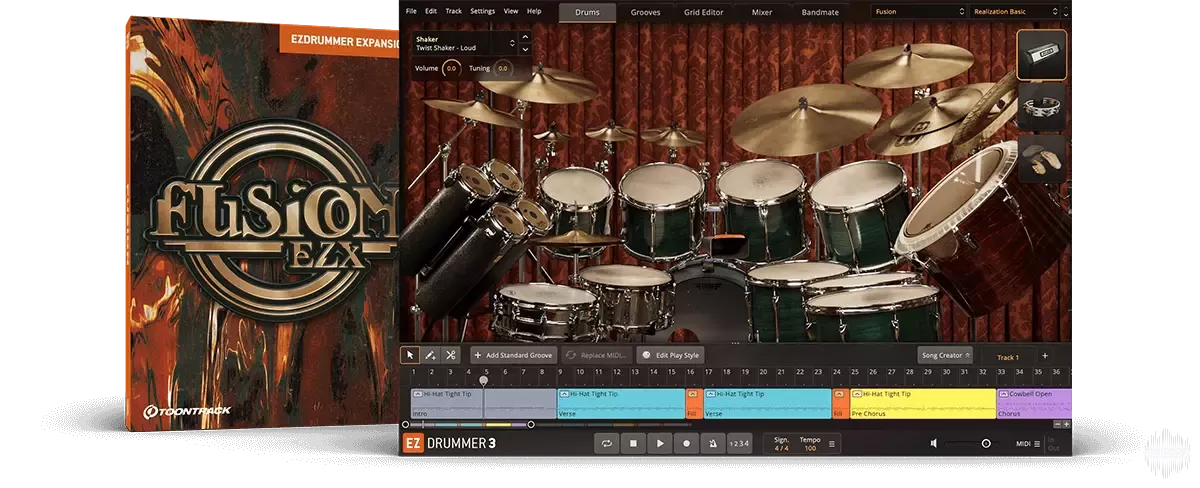Image resolution: width=1200 pixels, height=488 pixels.
Task: Click Add Standard Groove button
Action: pyautogui.click(x=513, y=355)
